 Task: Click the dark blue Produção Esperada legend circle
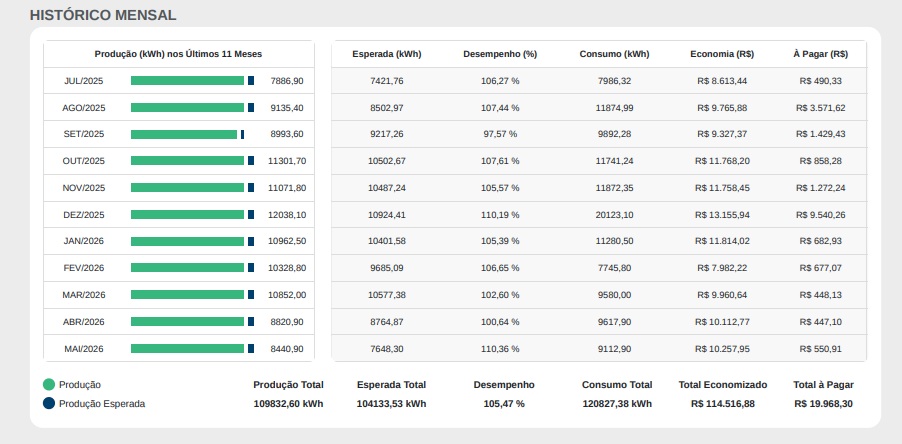tap(49, 404)
